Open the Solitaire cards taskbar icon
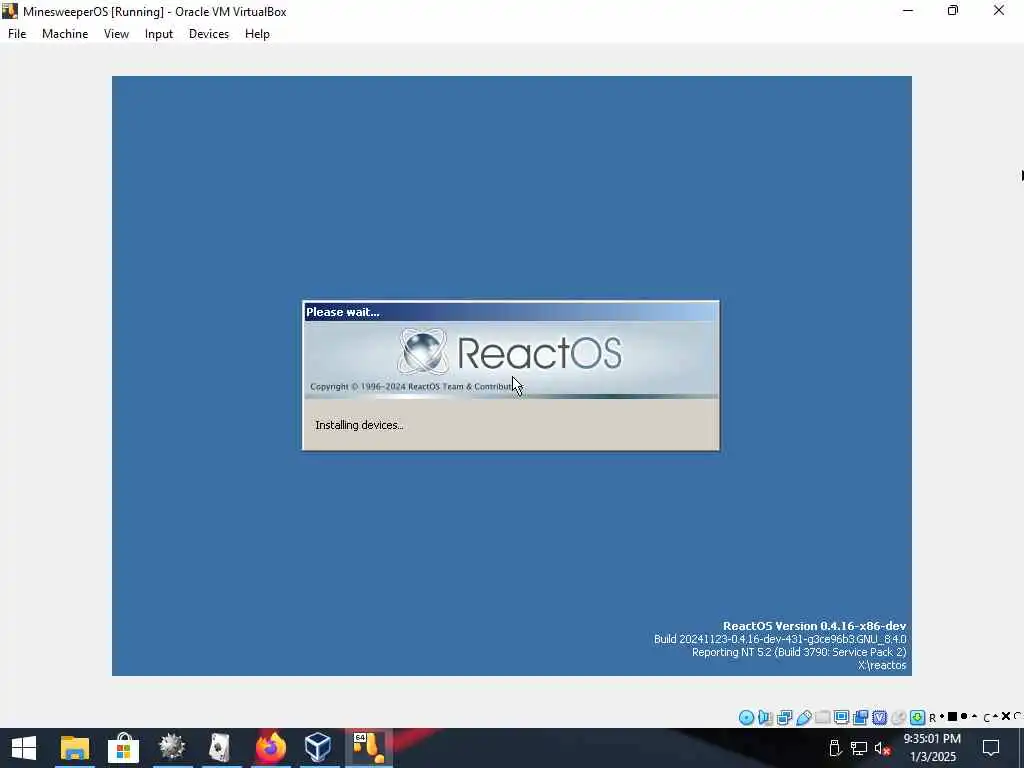Viewport: 1024px width, 768px height. tap(220, 748)
